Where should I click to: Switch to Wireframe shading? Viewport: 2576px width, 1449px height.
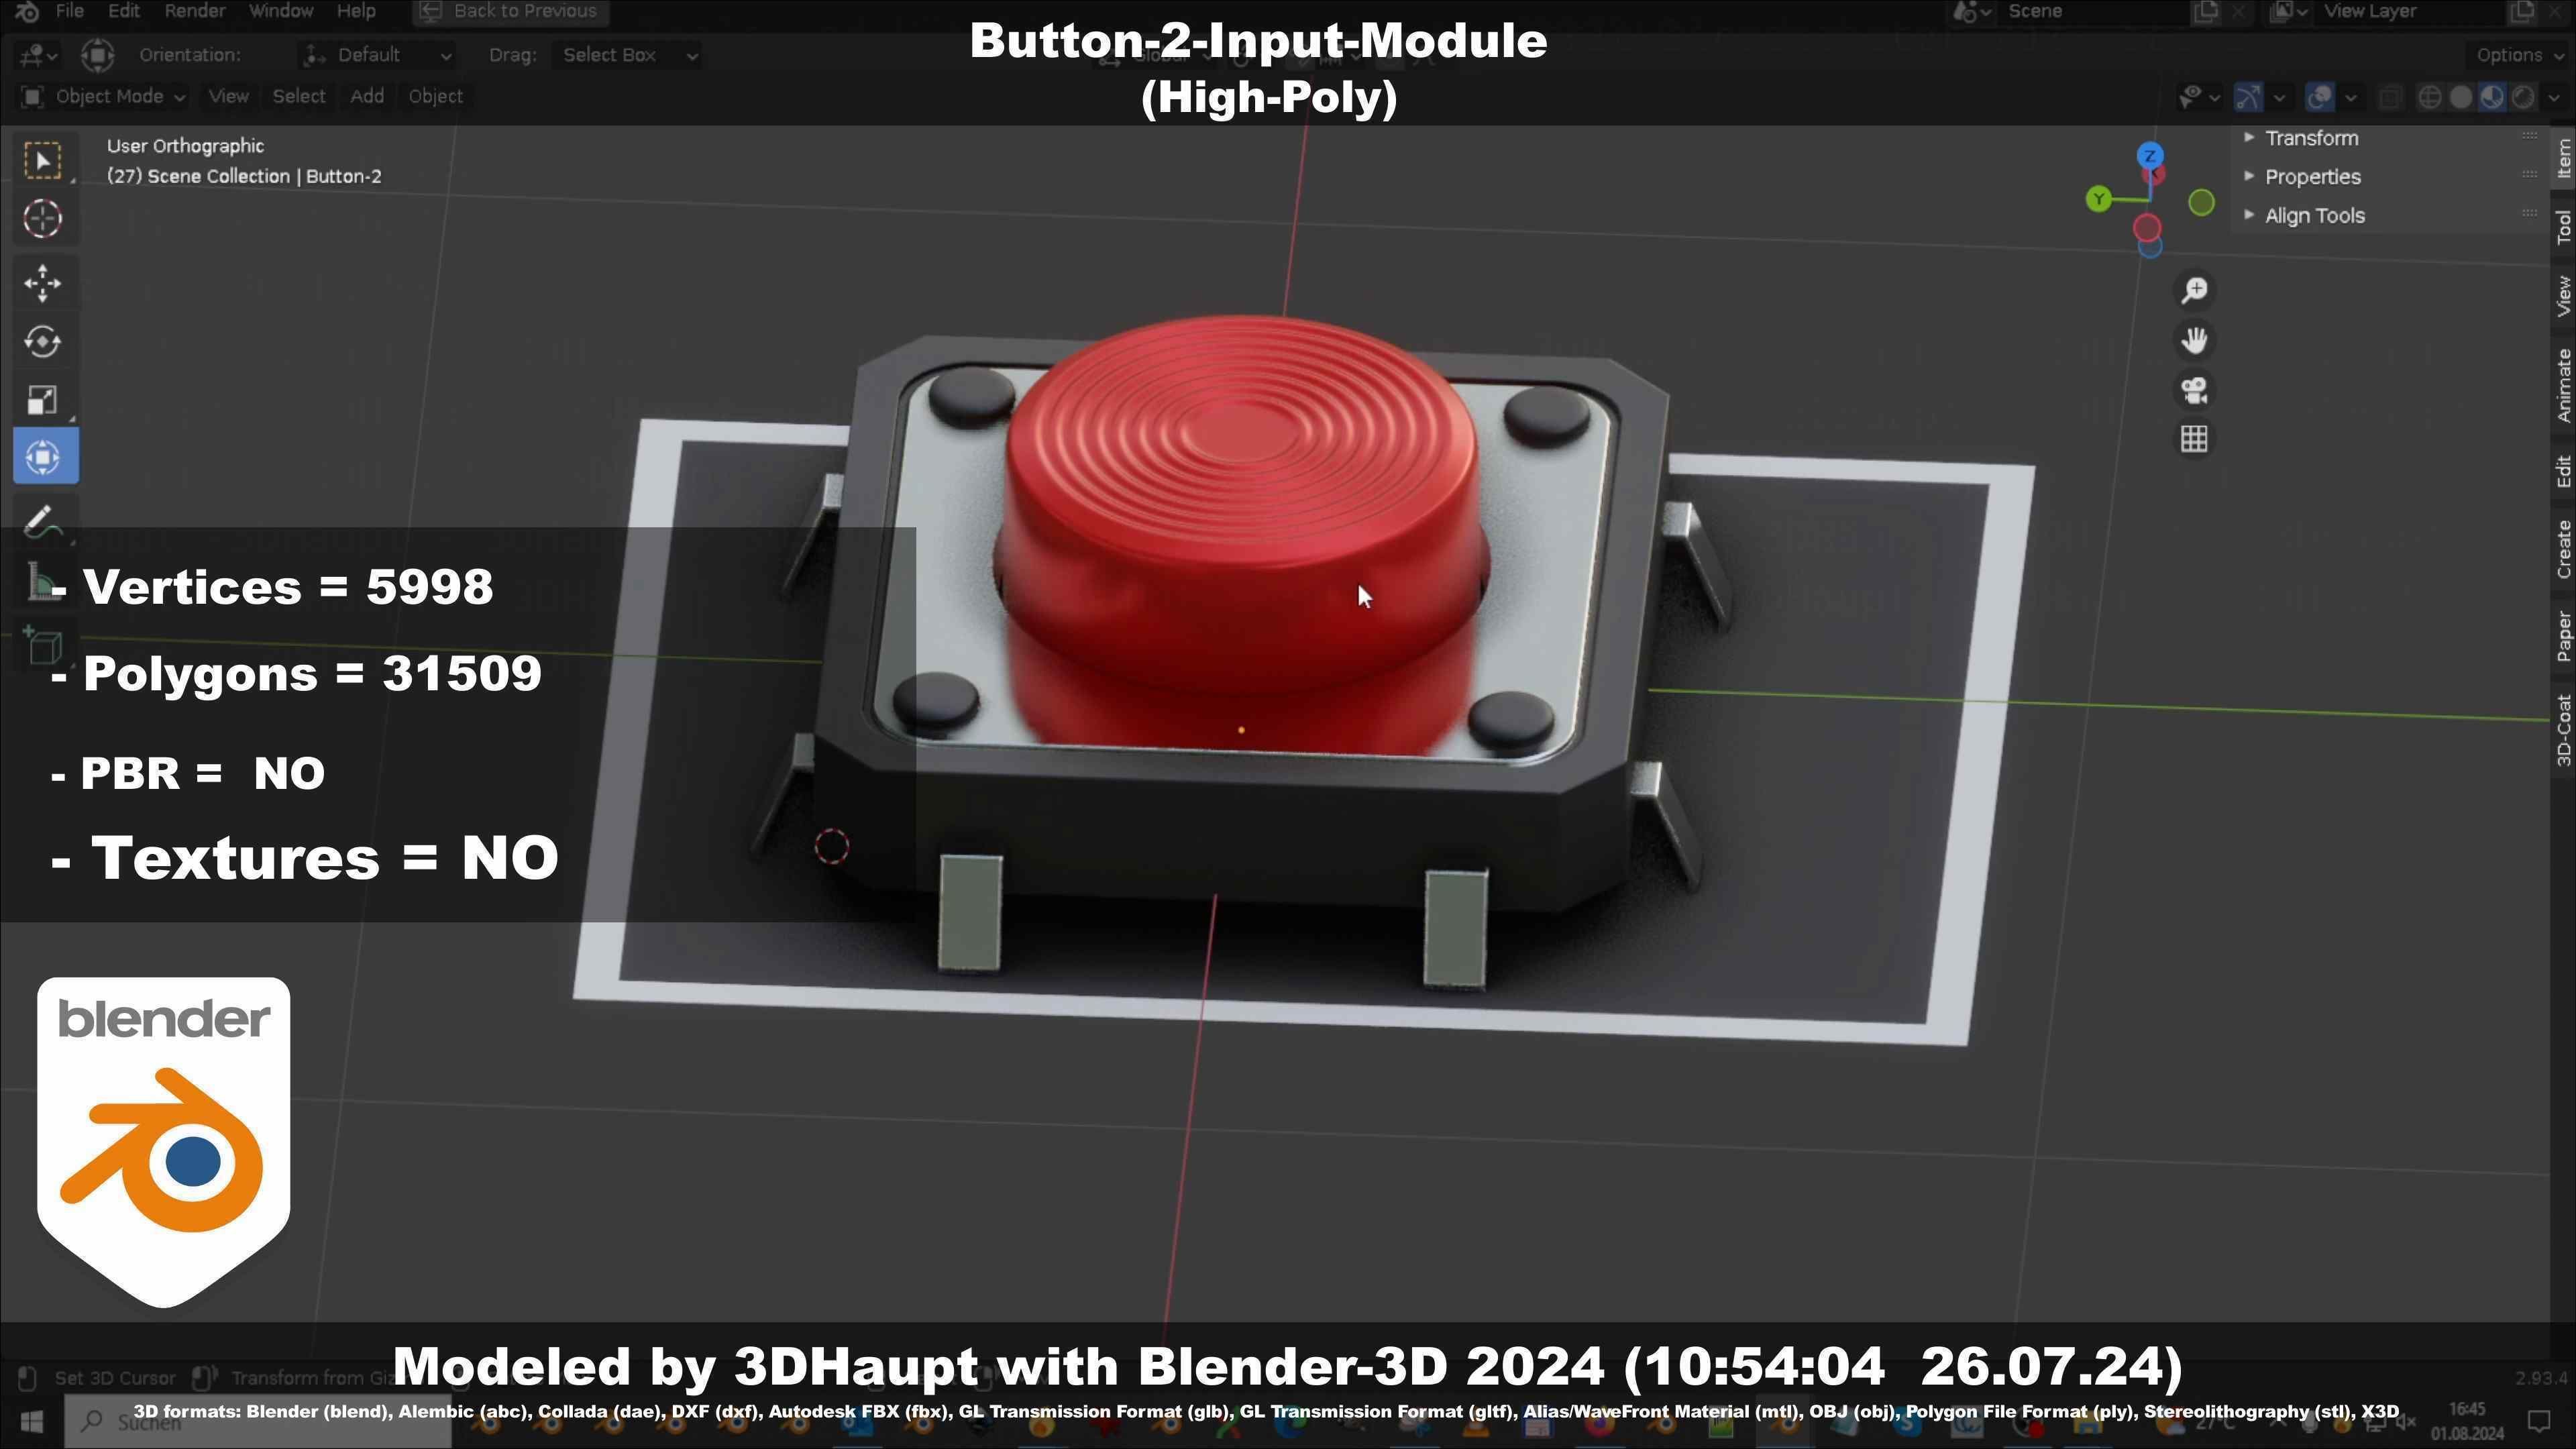(2429, 97)
